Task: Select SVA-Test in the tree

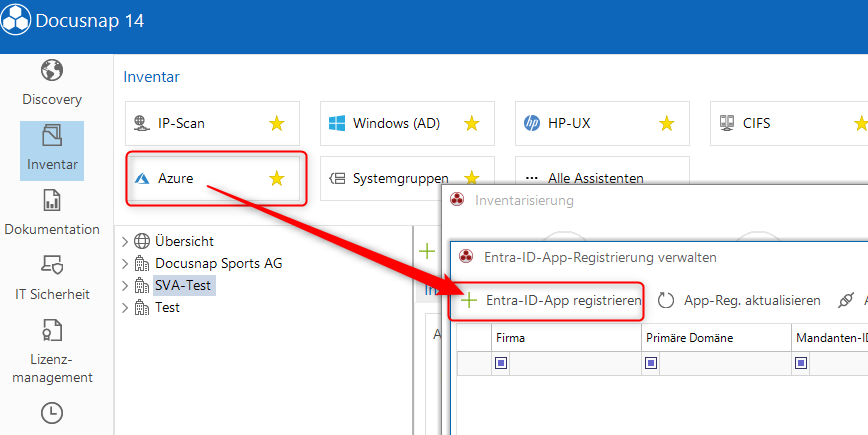Action: click(184, 285)
